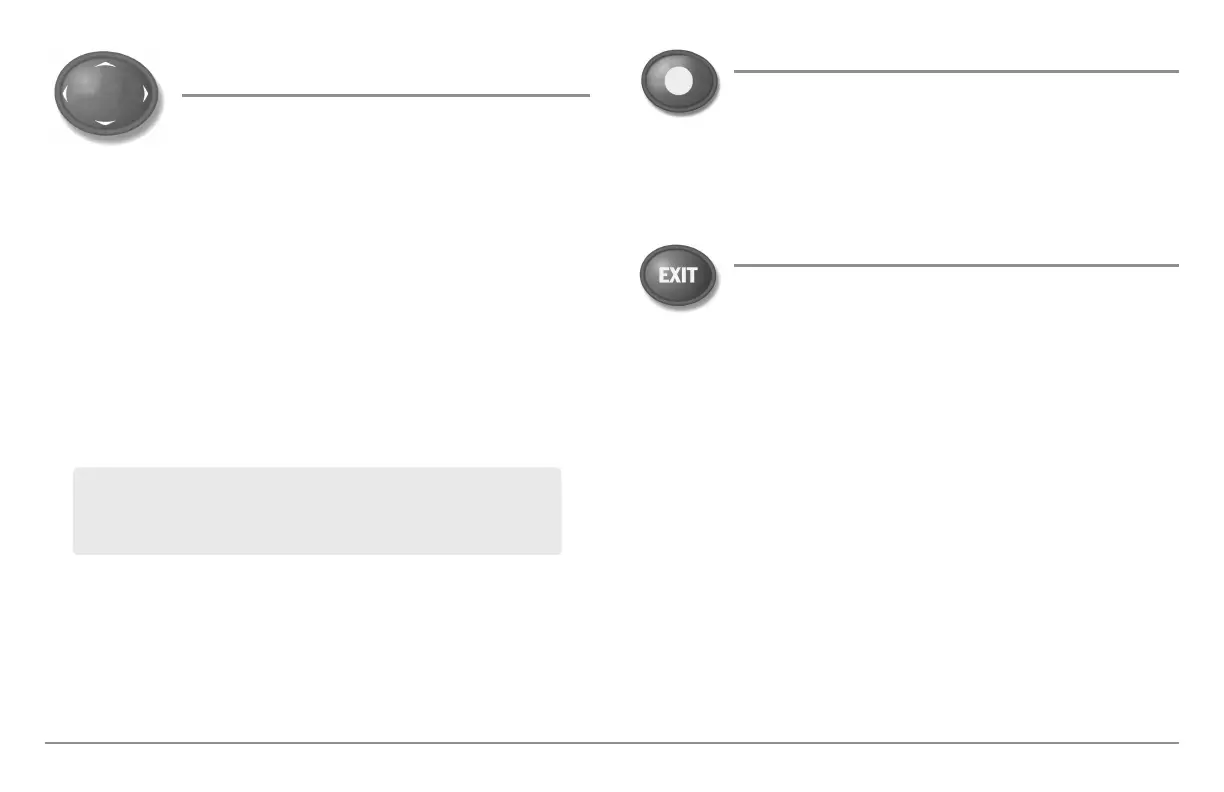The height and width of the screenshot is (792, 1224).
Task: Select the EXIT lettering on the oval key
Action: pyautogui.click(x=678, y=275)
